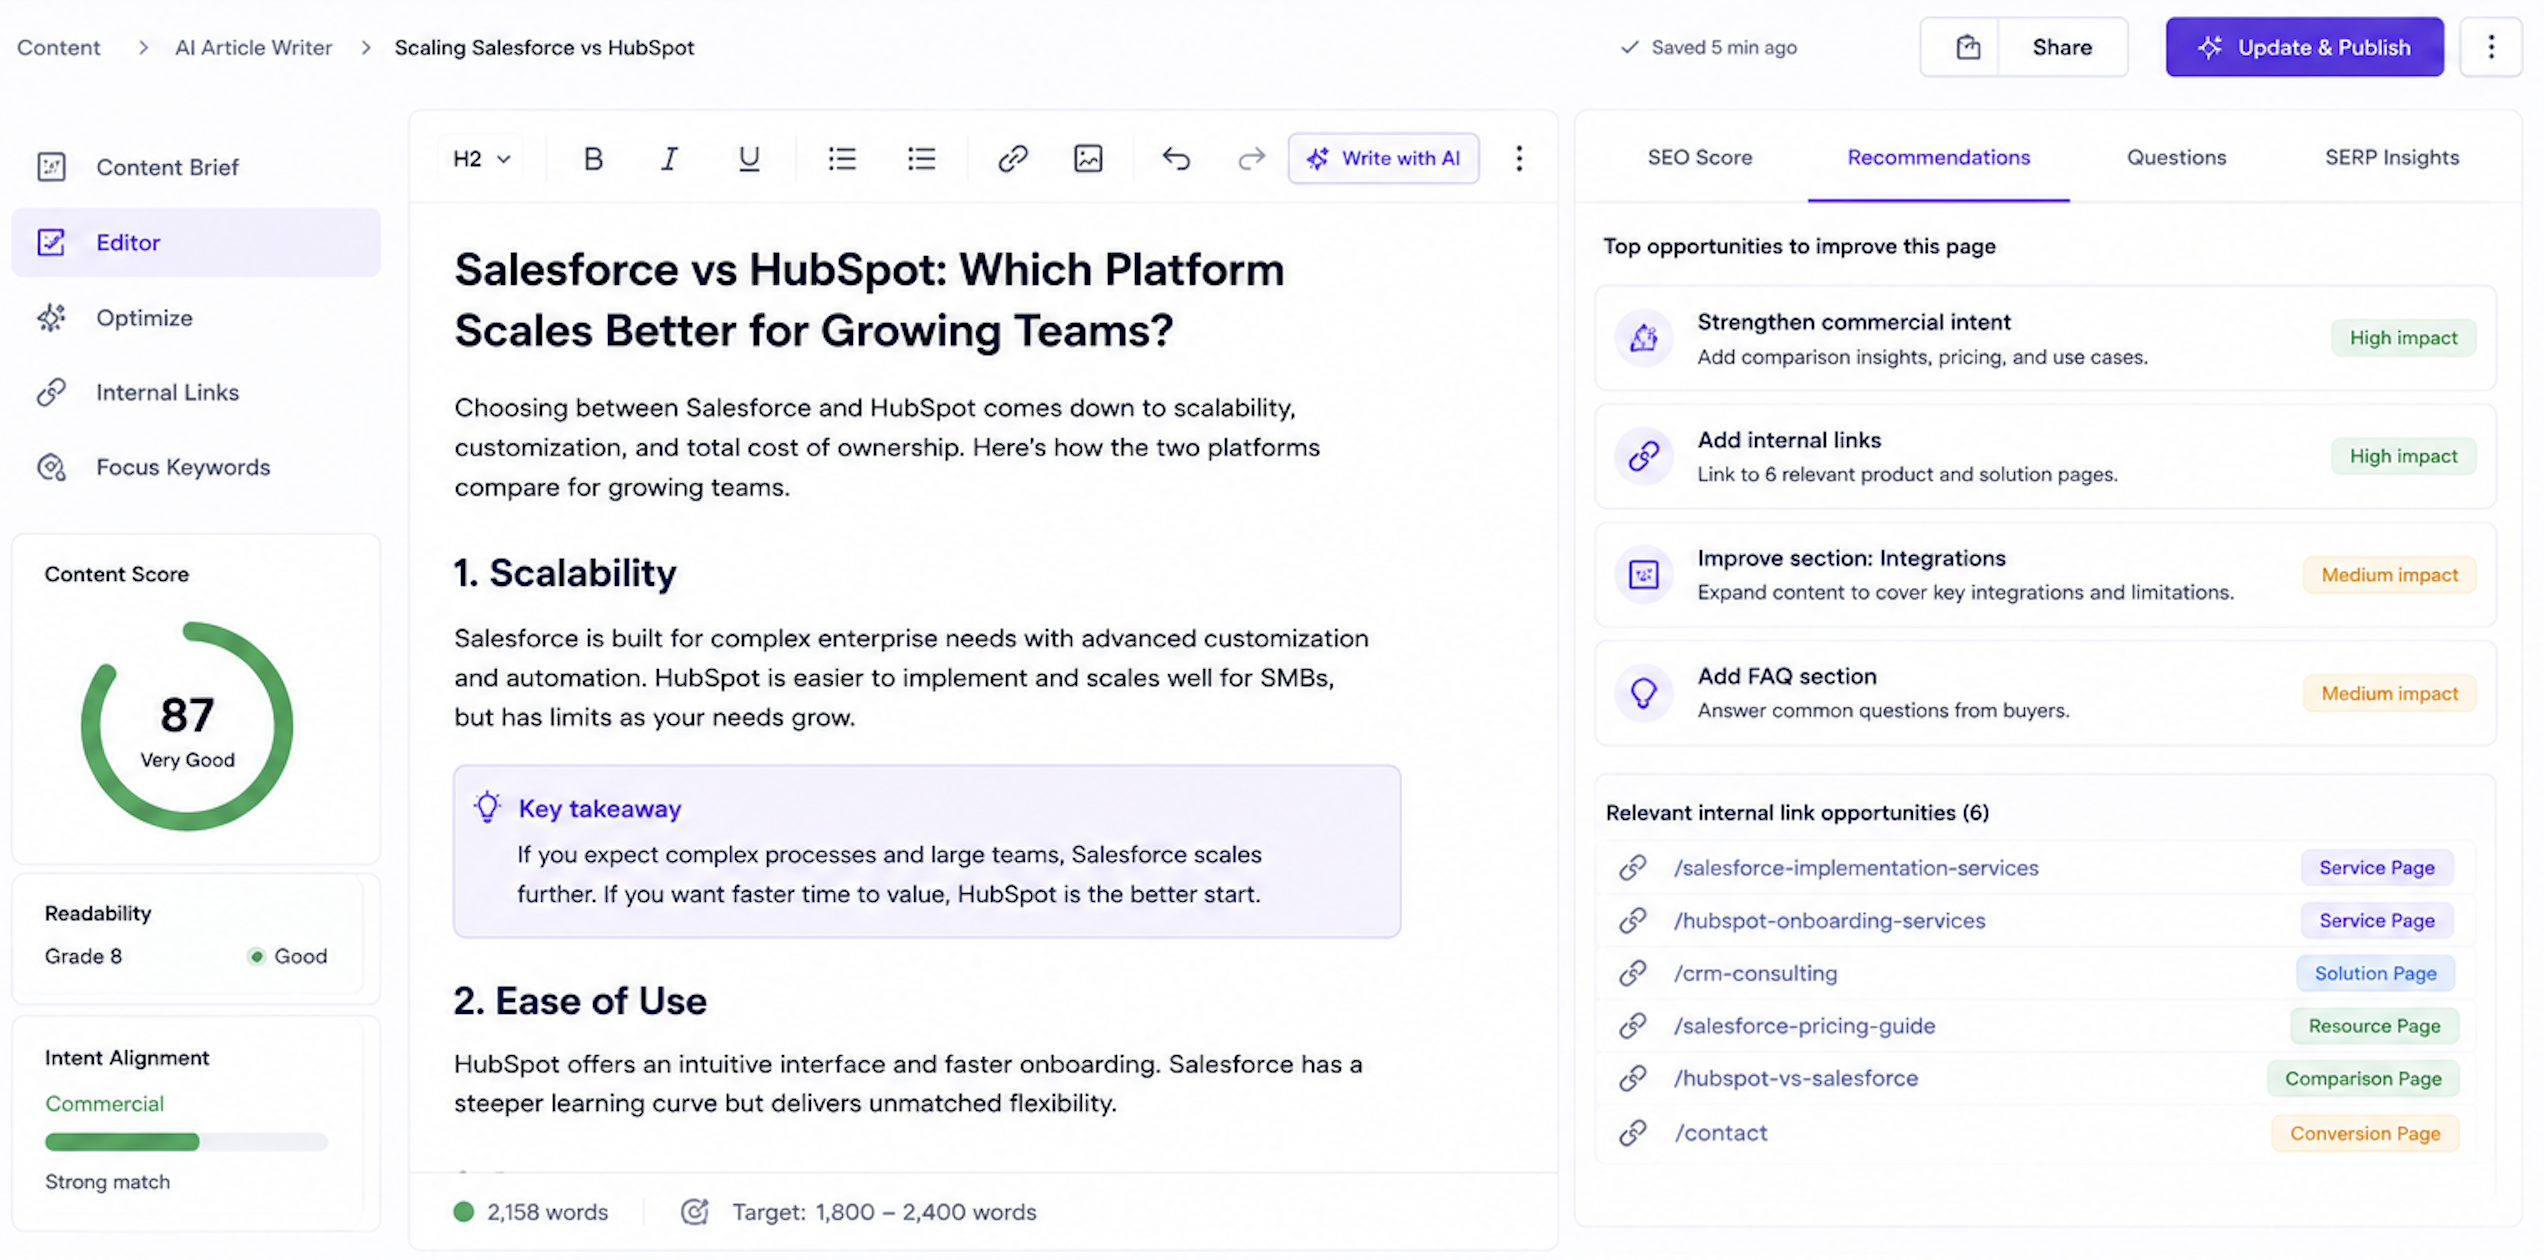
Task: Apply underline formatting
Action: point(748,158)
